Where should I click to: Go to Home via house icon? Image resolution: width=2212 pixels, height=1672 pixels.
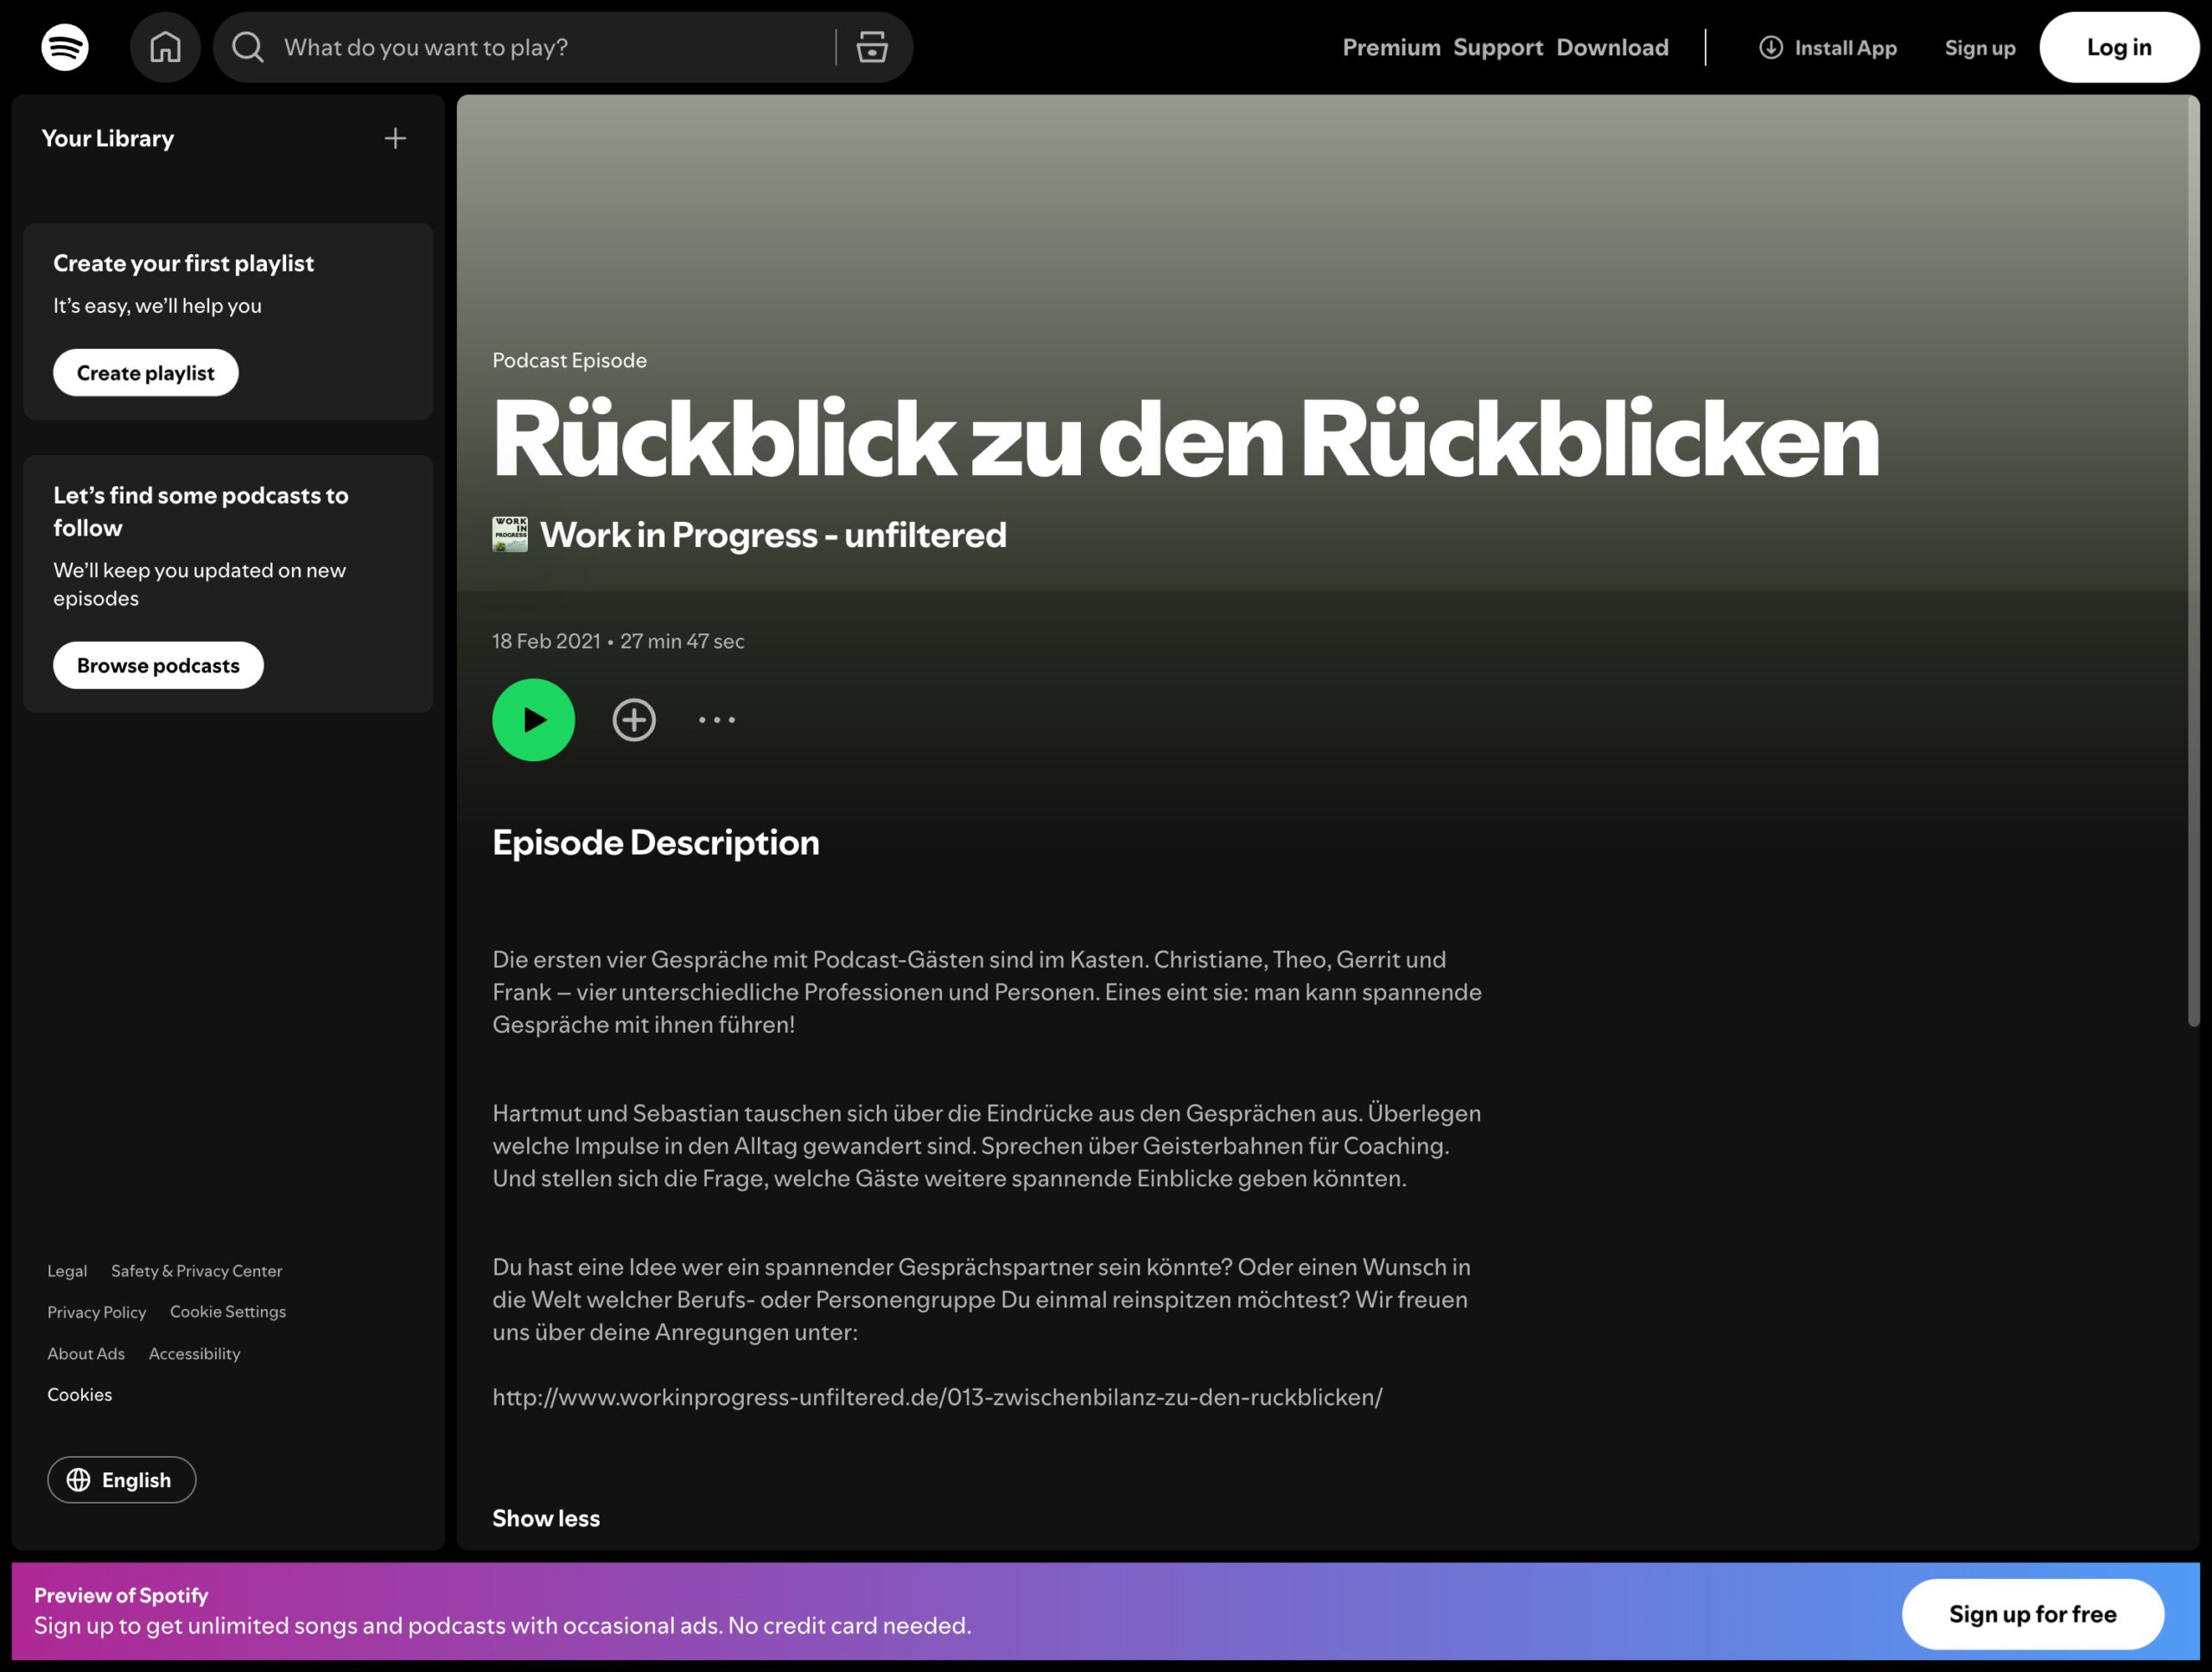[x=165, y=47]
